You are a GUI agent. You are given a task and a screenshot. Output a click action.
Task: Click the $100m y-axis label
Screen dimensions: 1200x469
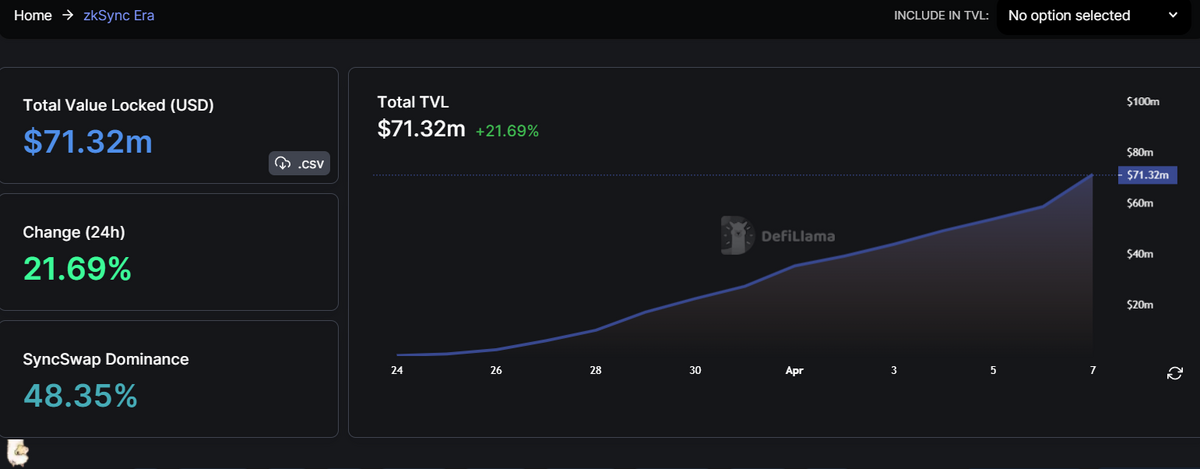pyautogui.click(x=1142, y=102)
